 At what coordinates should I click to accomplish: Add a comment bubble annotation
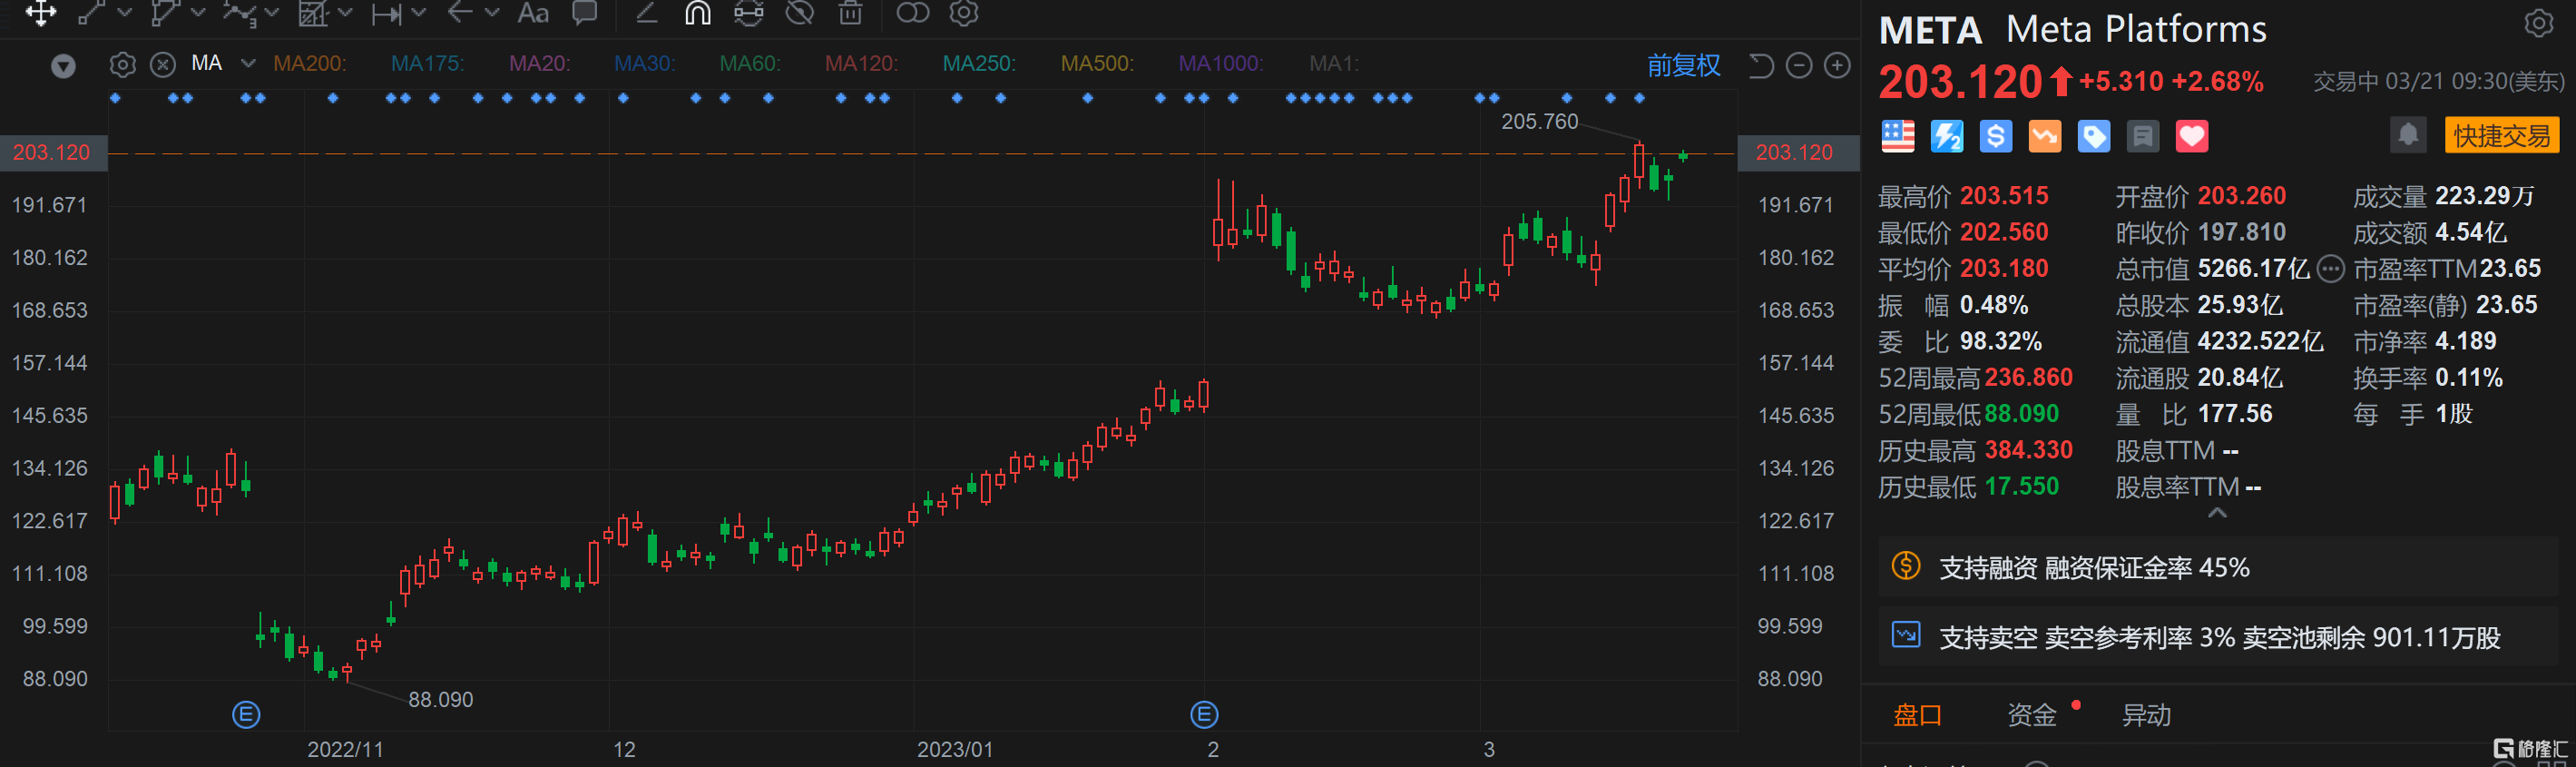click(x=584, y=12)
